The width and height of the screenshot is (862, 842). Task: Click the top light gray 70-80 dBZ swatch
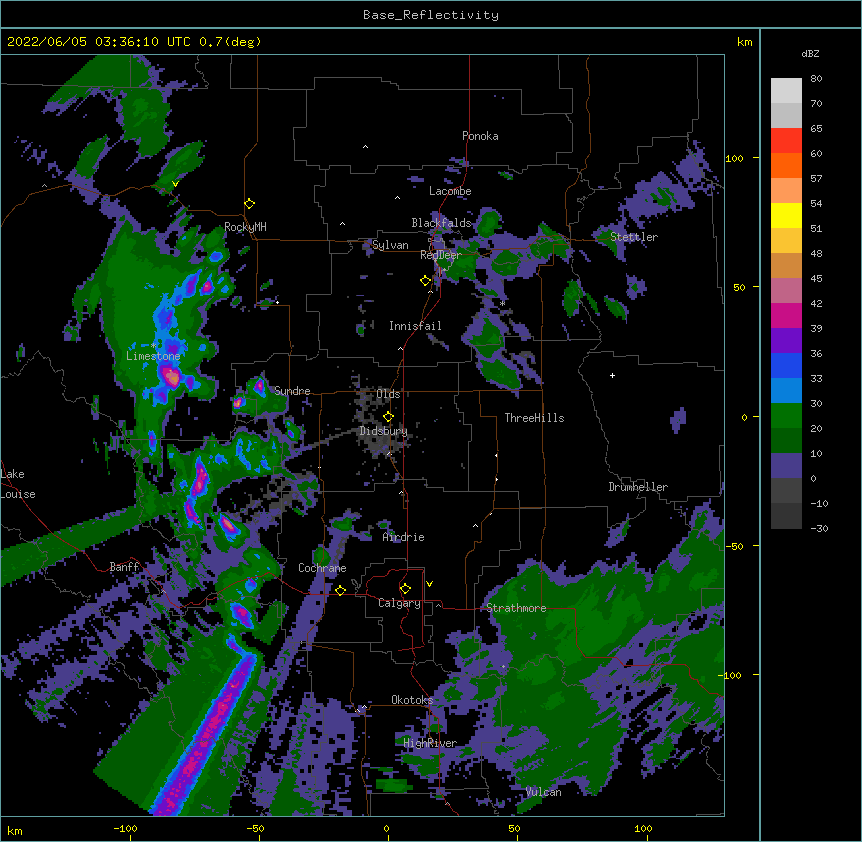tap(786, 91)
